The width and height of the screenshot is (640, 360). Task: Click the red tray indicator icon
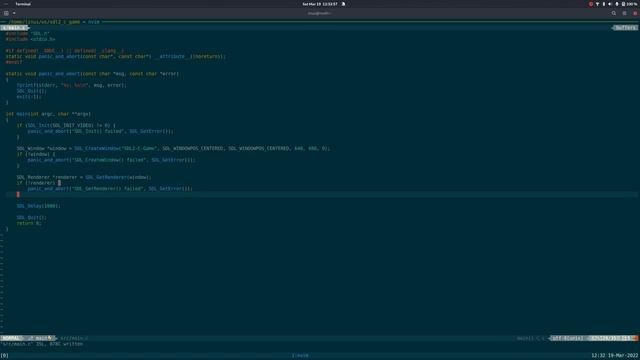click(591, 4)
